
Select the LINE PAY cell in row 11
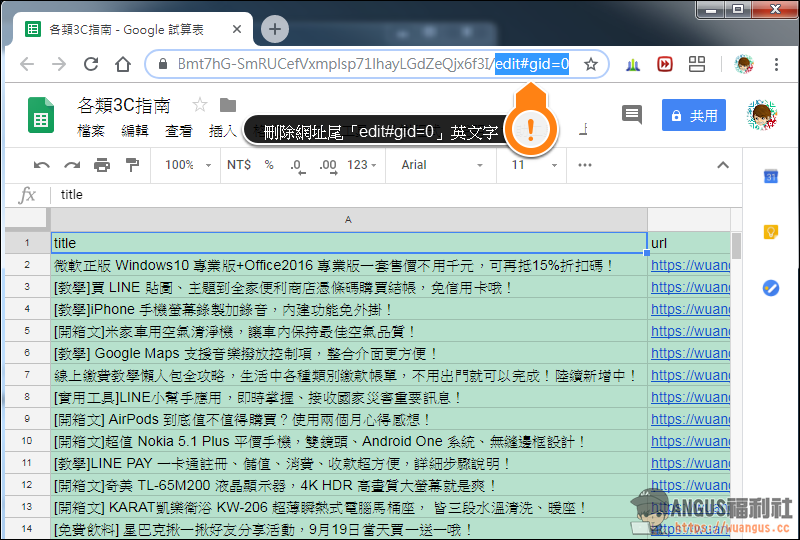(x=349, y=463)
